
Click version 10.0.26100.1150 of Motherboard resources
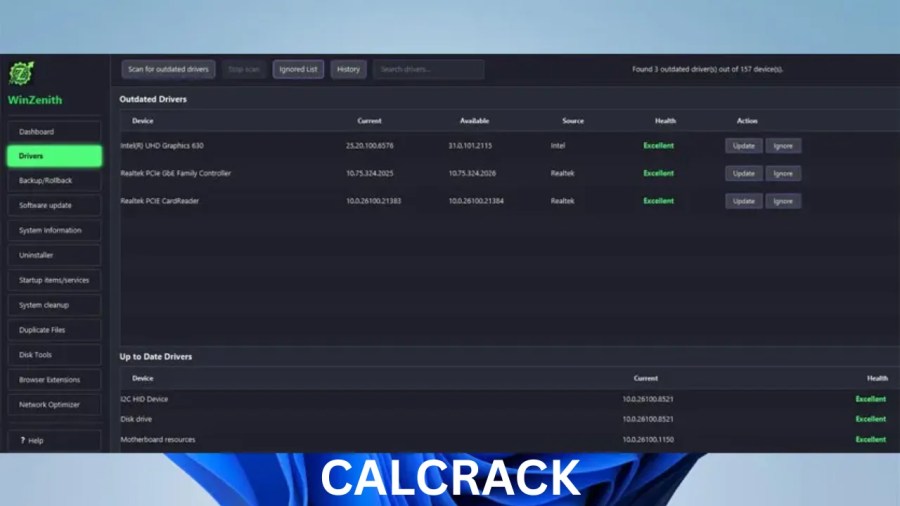(648, 439)
